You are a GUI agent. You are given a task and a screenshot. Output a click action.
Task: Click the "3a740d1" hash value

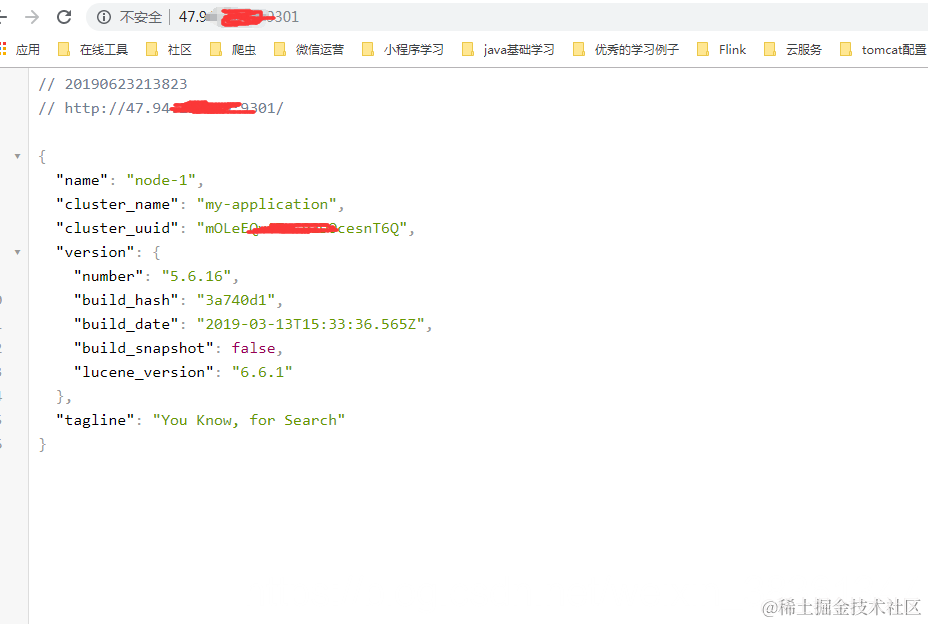[236, 300]
